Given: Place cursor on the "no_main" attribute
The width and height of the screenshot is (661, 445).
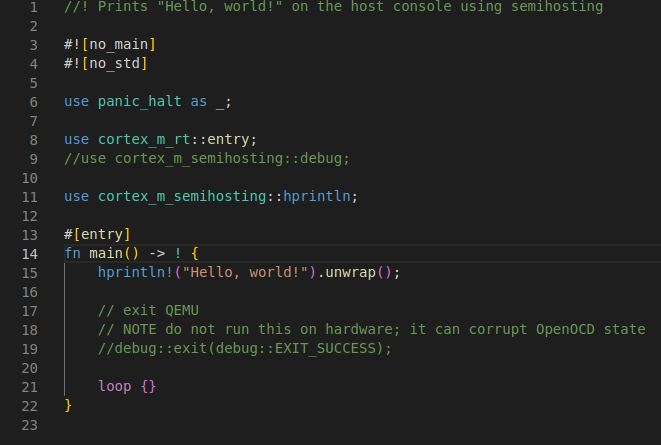Looking at the screenshot, I should (x=118, y=44).
